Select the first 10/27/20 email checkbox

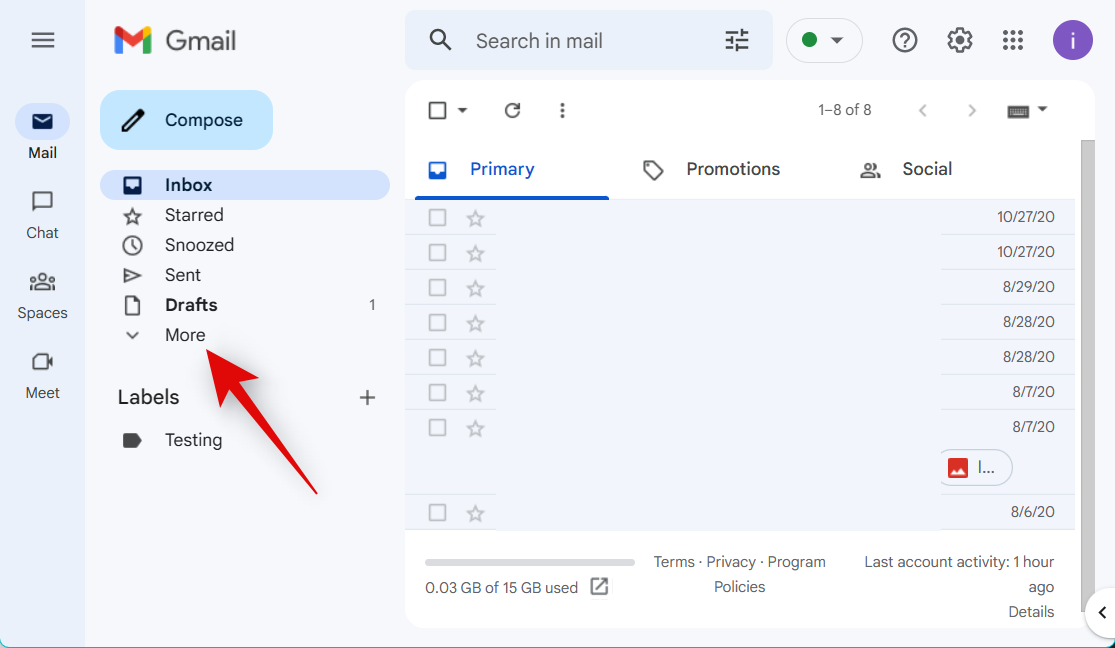tap(437, 218)
